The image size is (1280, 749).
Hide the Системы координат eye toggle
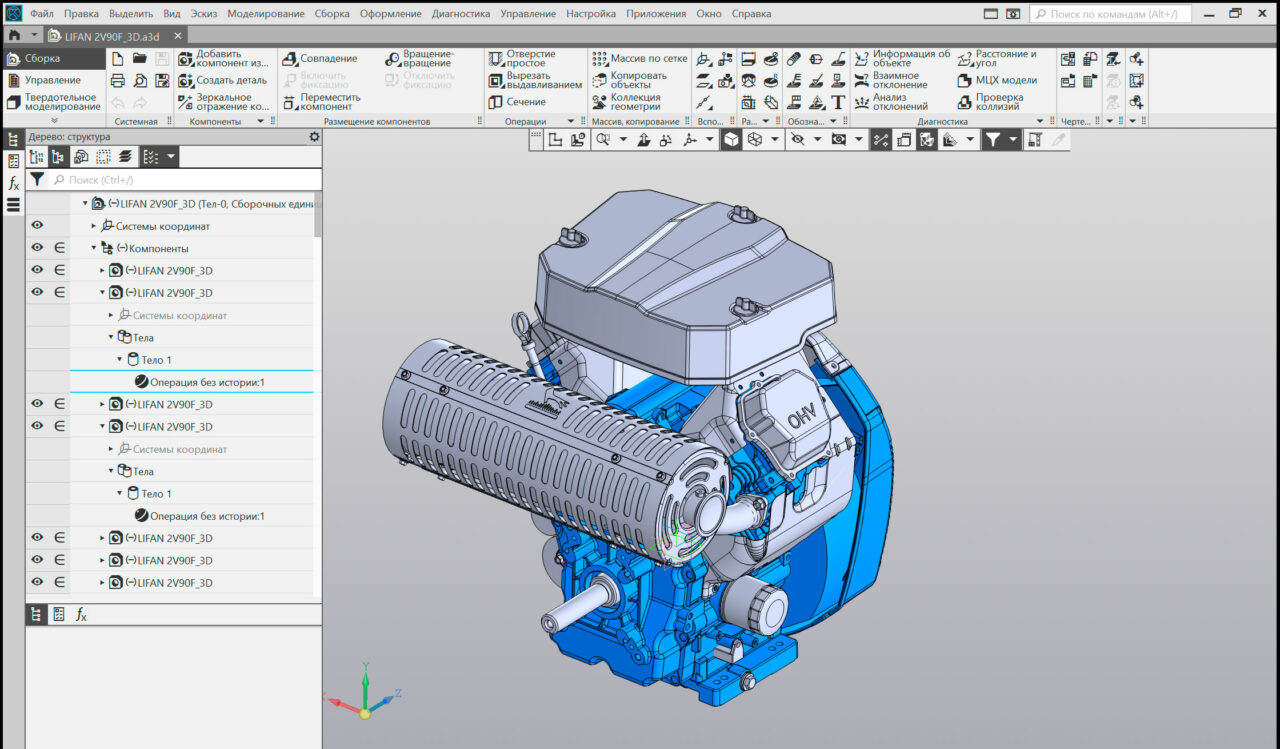point(37,226)
